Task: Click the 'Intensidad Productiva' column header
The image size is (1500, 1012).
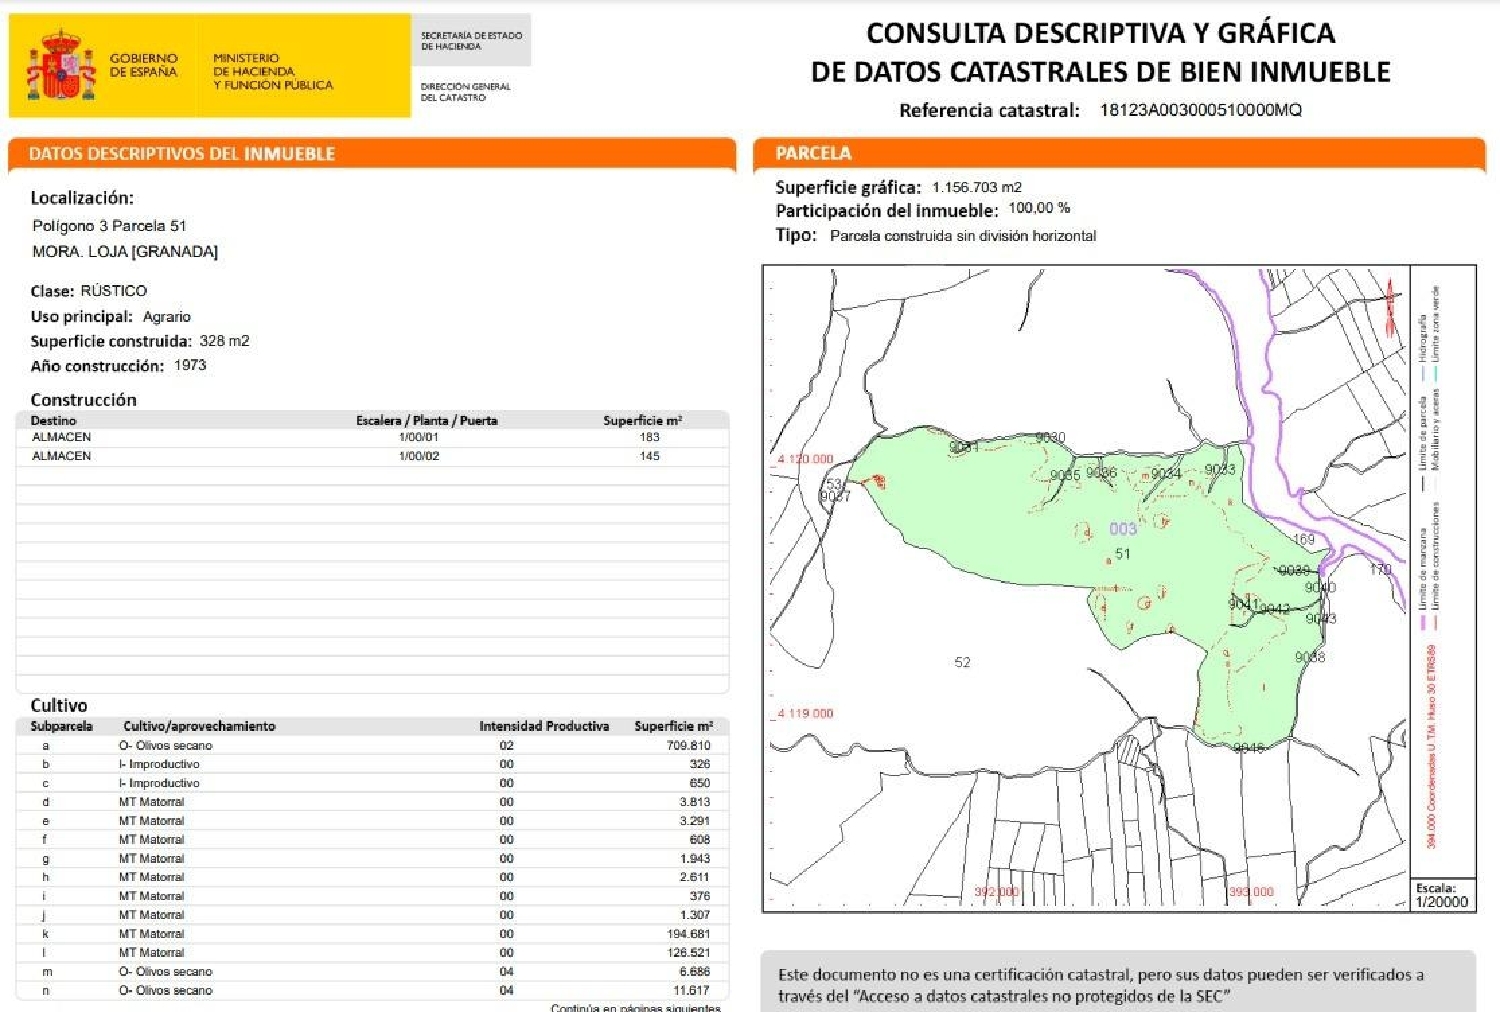Action: [x=544, y=726]
